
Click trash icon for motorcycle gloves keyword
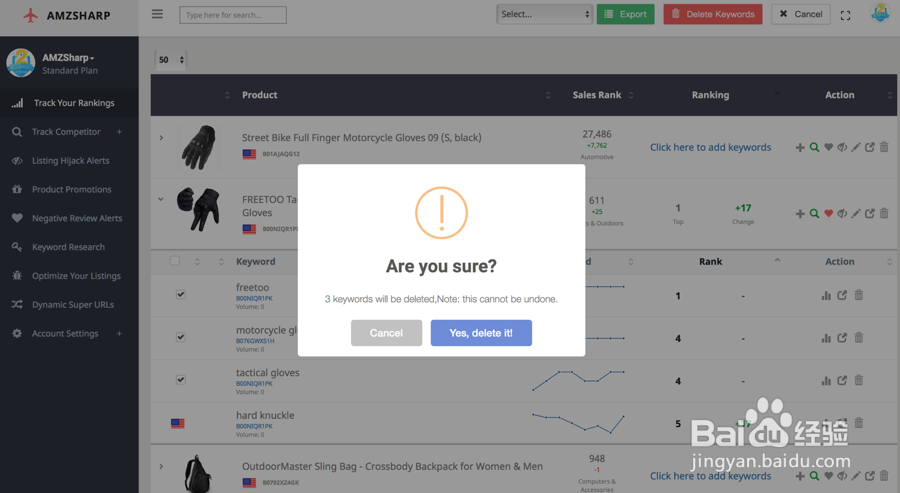859,337
